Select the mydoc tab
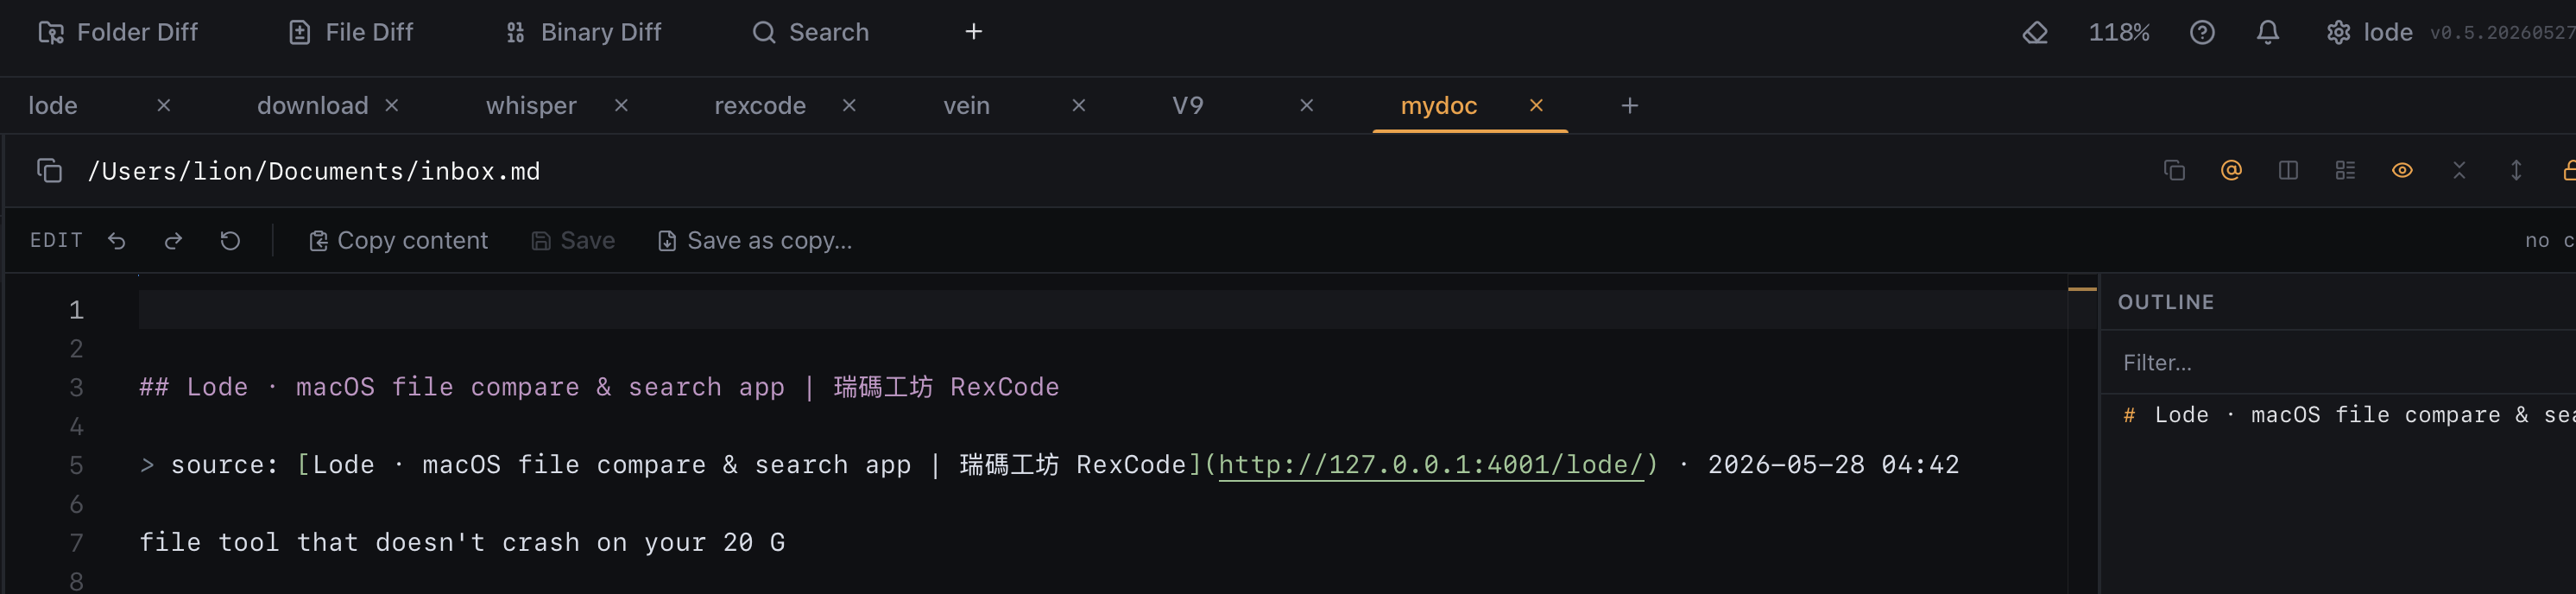The width and height of the screenshot is (2576, 594). click(1438, 105)
